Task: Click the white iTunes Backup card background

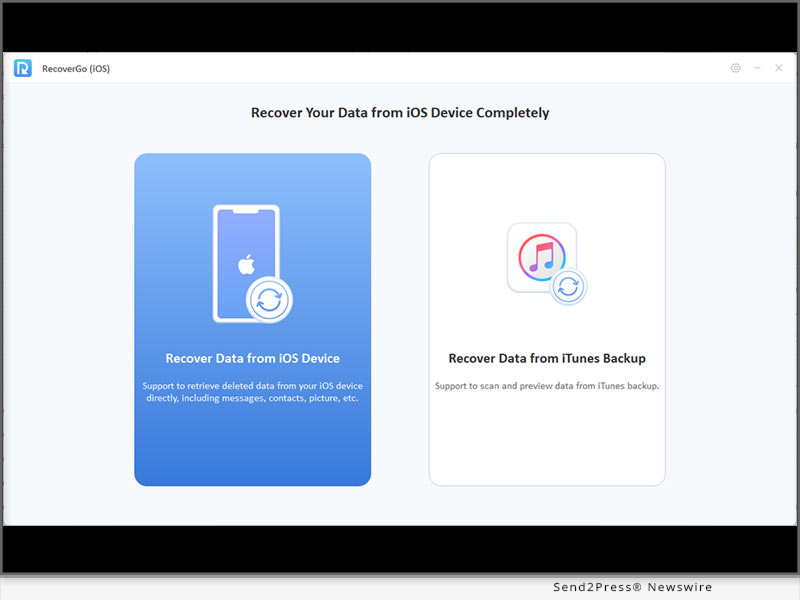Action: click(x=547, y=440)
